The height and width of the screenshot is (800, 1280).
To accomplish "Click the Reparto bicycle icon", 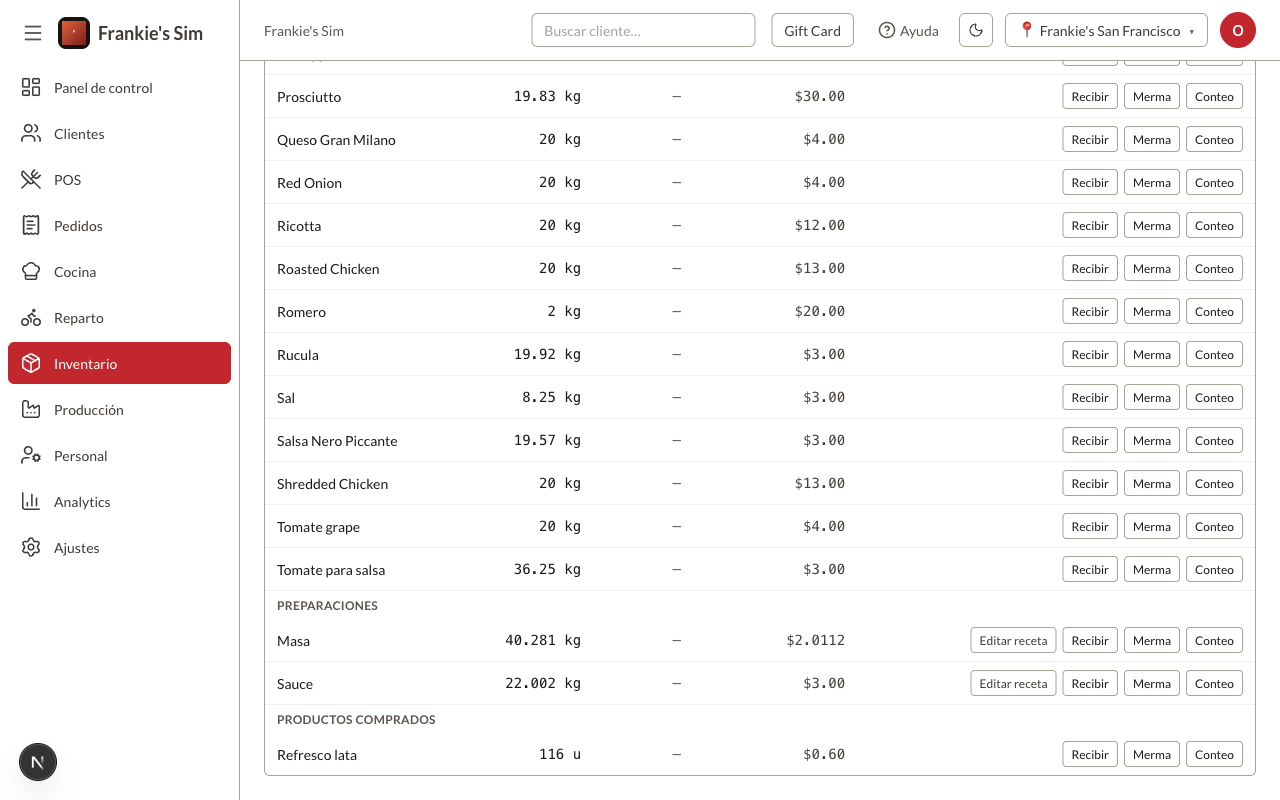I will pos(31,317).
